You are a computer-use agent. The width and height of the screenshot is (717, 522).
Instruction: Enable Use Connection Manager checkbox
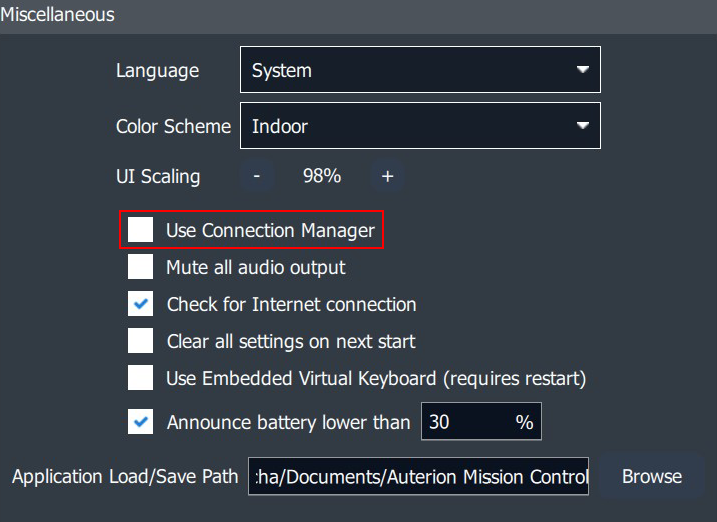tap(141, 230)
